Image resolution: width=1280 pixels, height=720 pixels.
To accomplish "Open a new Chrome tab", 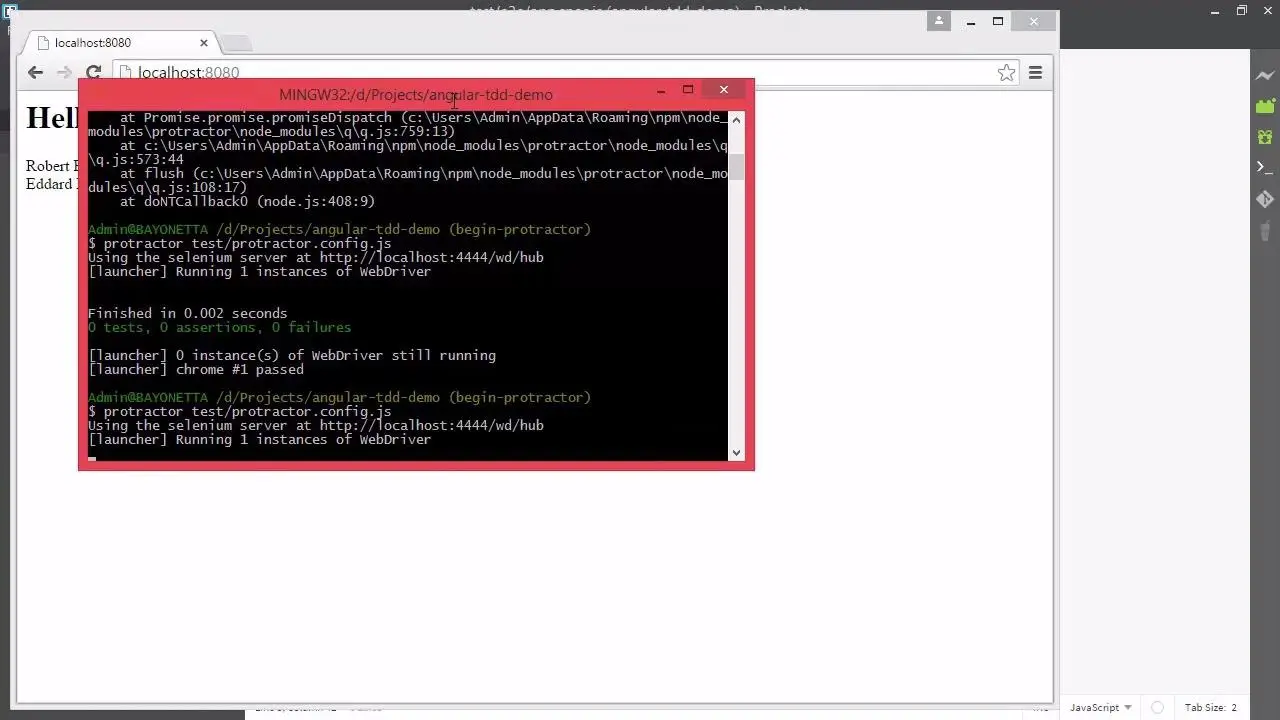I will (x=236, y=43).
